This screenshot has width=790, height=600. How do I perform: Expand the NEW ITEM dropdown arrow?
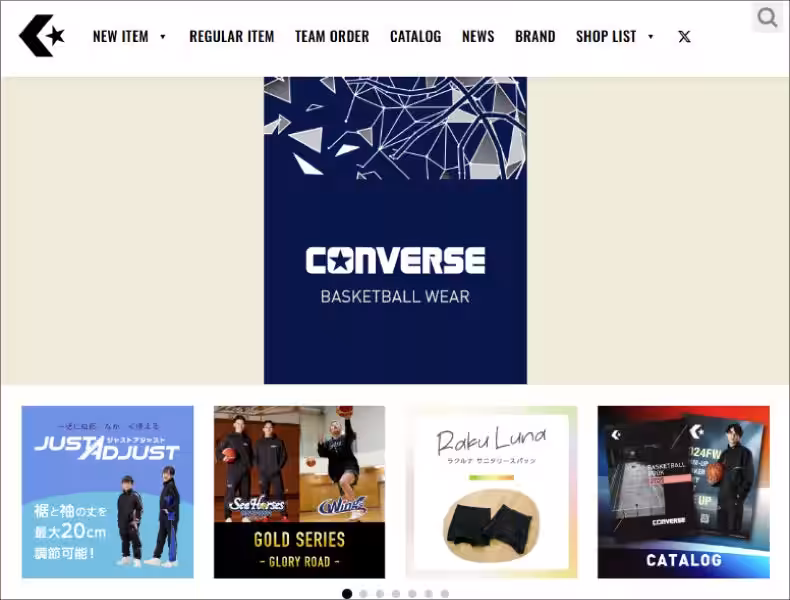[x=163, y=37]
